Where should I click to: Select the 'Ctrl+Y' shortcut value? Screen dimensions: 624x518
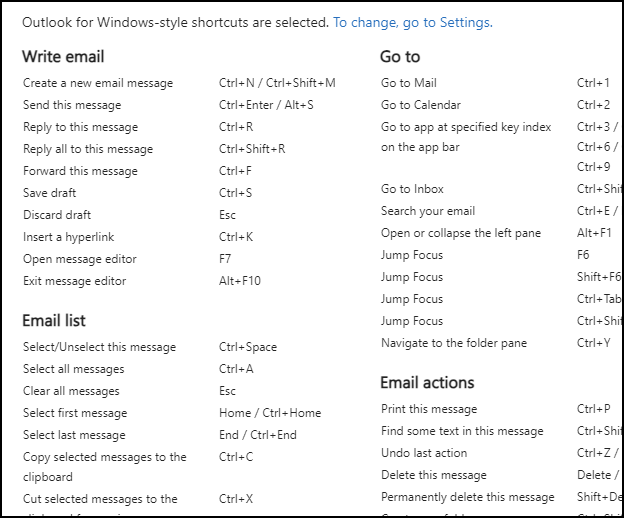tap(593, 343)
